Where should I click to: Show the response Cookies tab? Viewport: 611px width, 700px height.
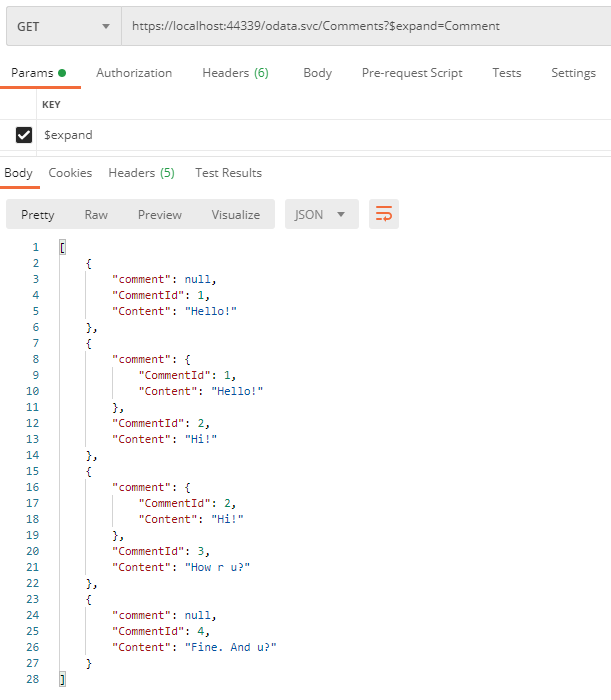click(x=70, y=173)
